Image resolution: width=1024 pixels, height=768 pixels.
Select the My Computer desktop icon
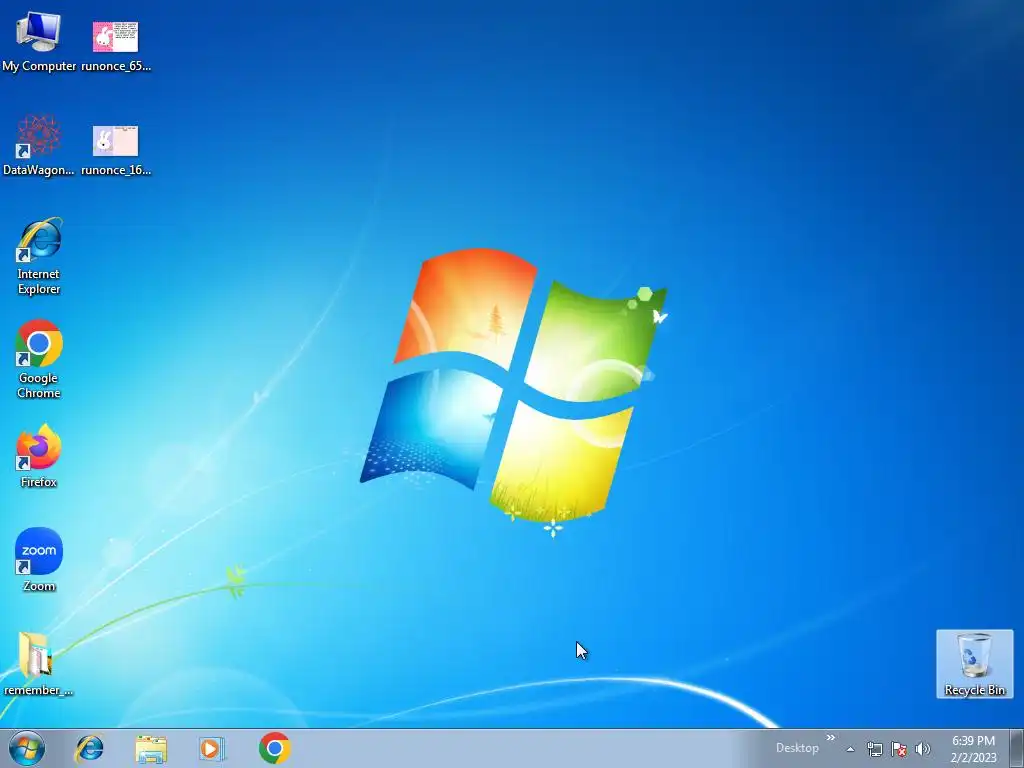pyautogui.click(x=39, y=41)
